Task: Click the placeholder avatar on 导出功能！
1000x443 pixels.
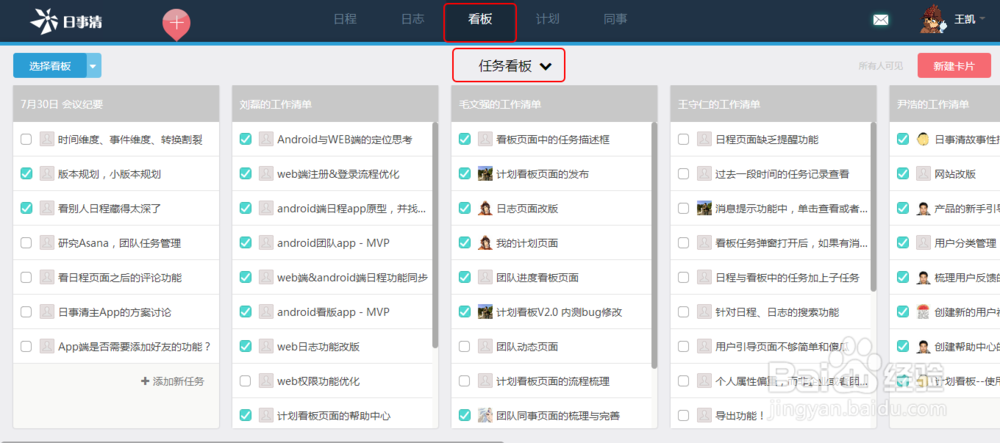Action: [704, 415]
